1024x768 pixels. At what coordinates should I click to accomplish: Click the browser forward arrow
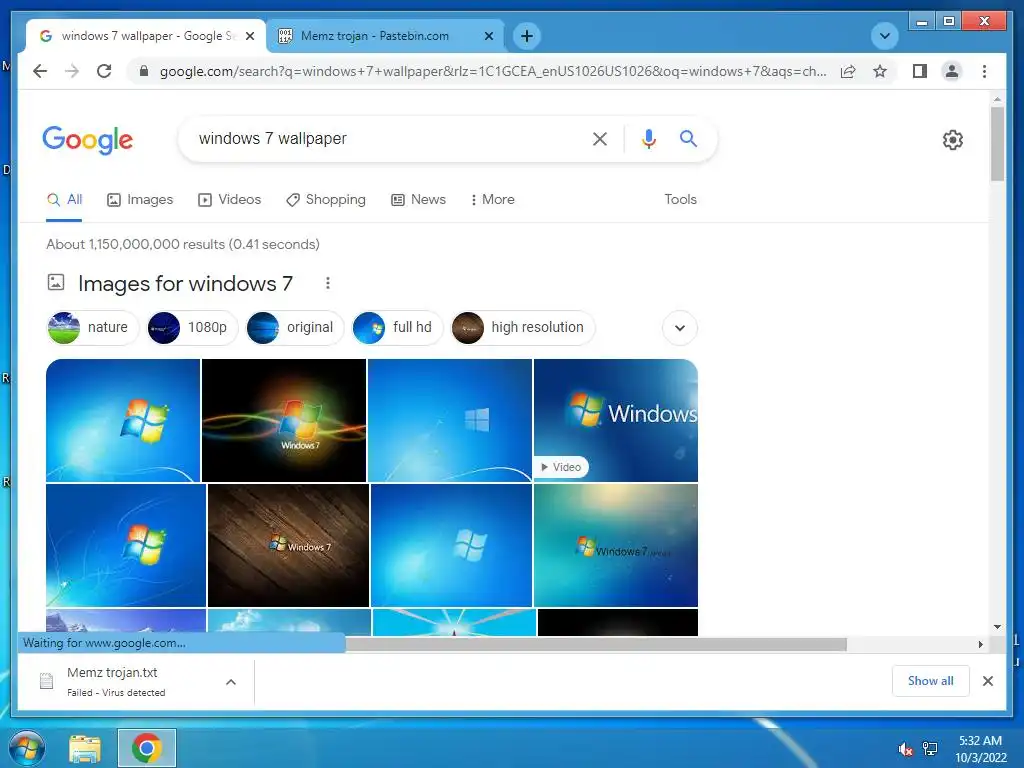click(72, 71)
